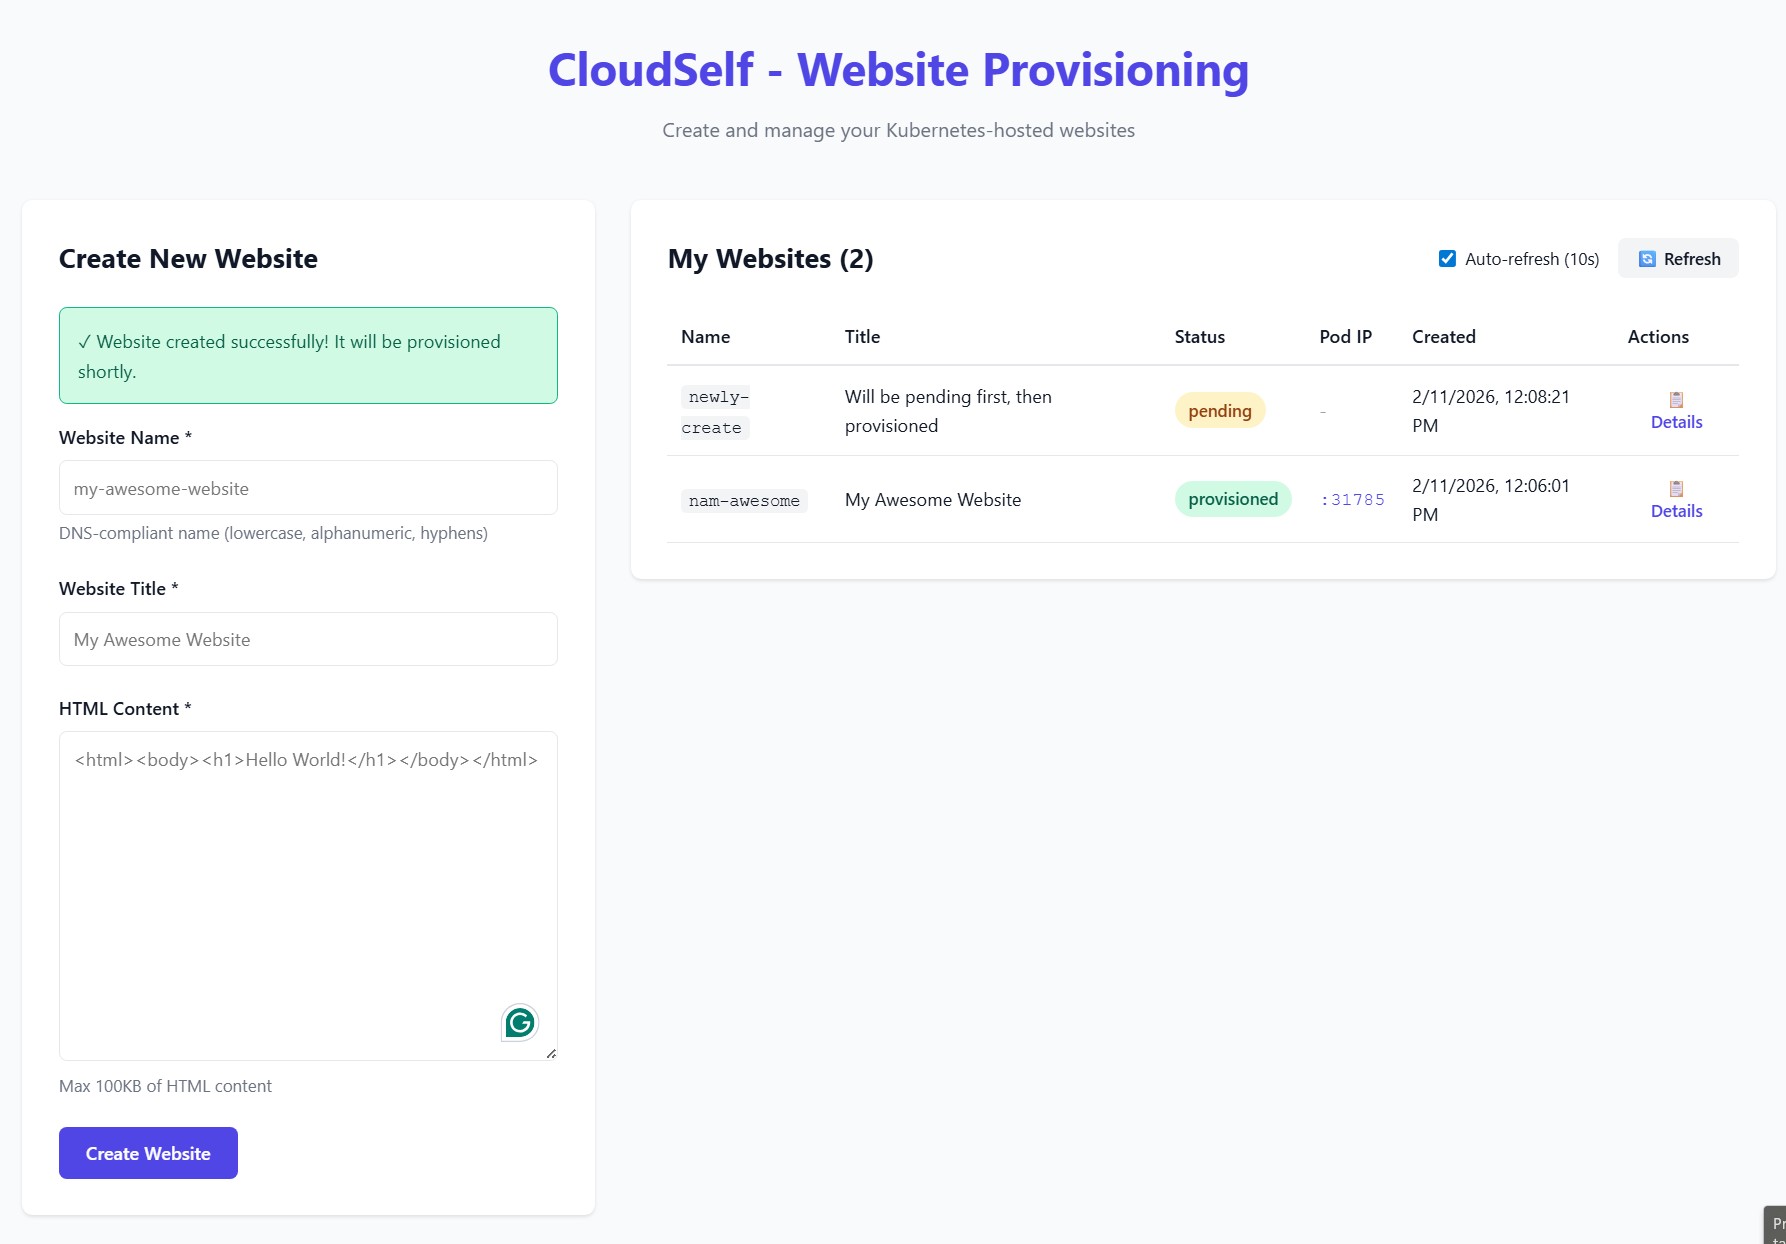Viewport: 1786px width, 1244px height.
Task: Click the refresh arrows icon
Action: (x=1647, y=259)
